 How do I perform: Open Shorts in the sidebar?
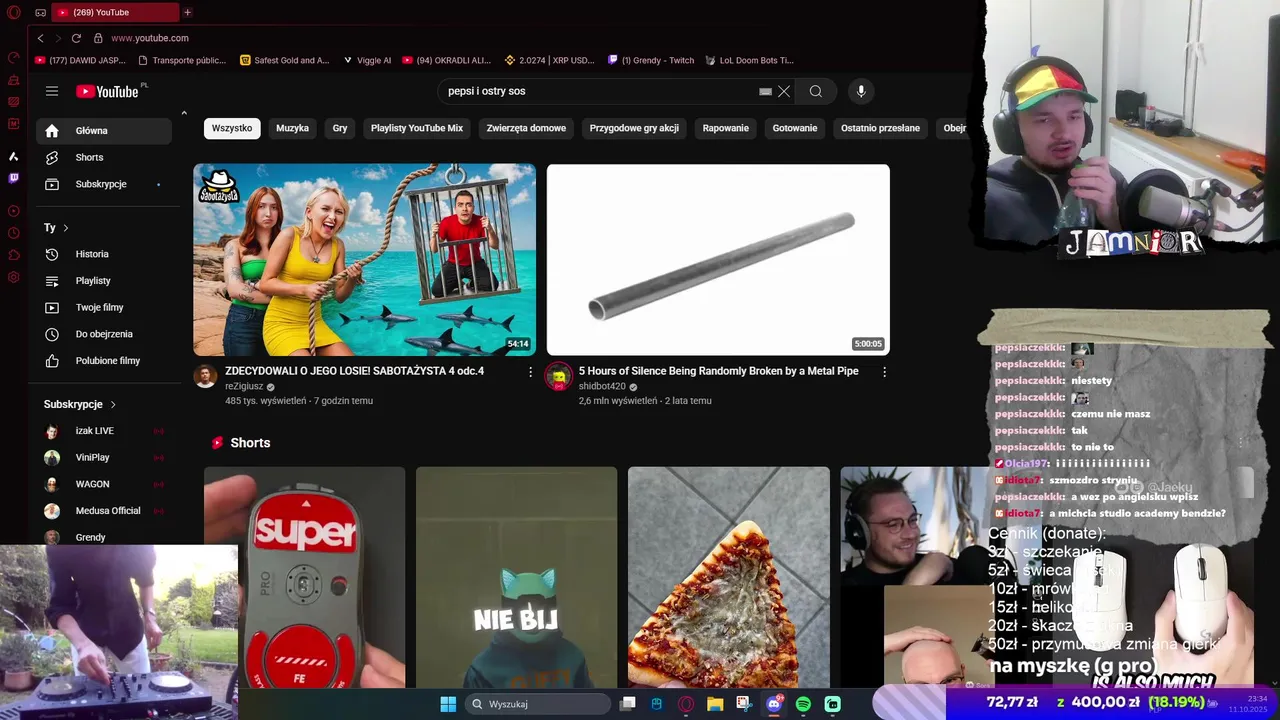pos(104,158)
